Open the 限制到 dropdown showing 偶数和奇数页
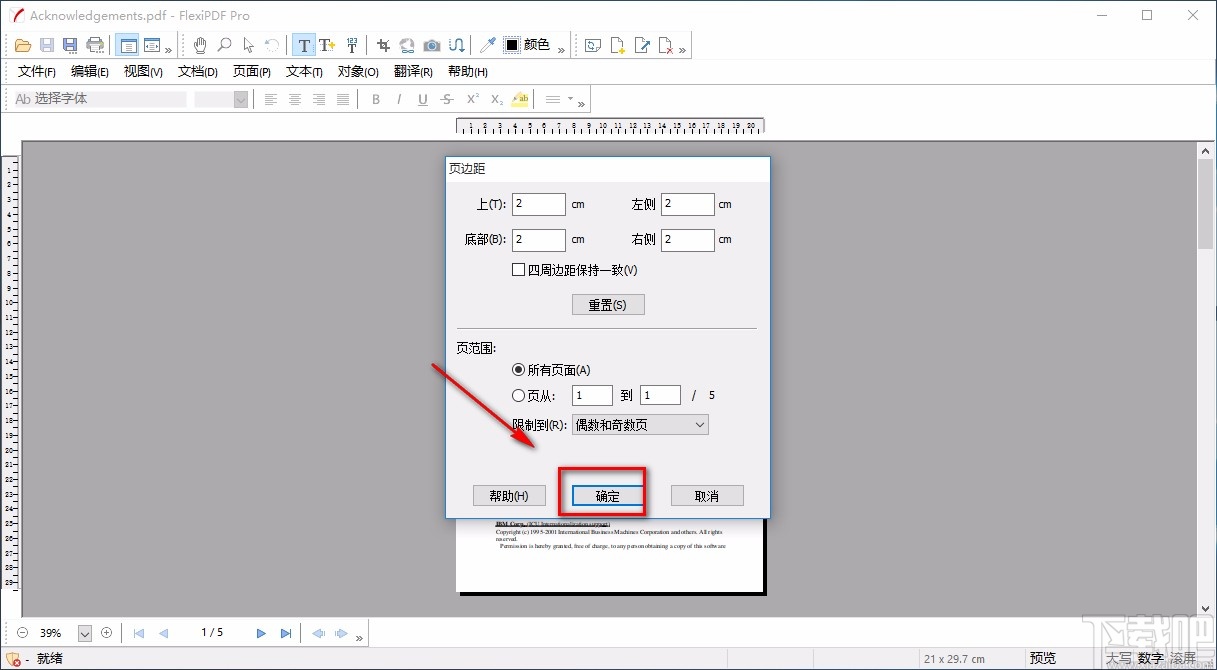This screenshot has width=1217, height=670. pos(640,424)
